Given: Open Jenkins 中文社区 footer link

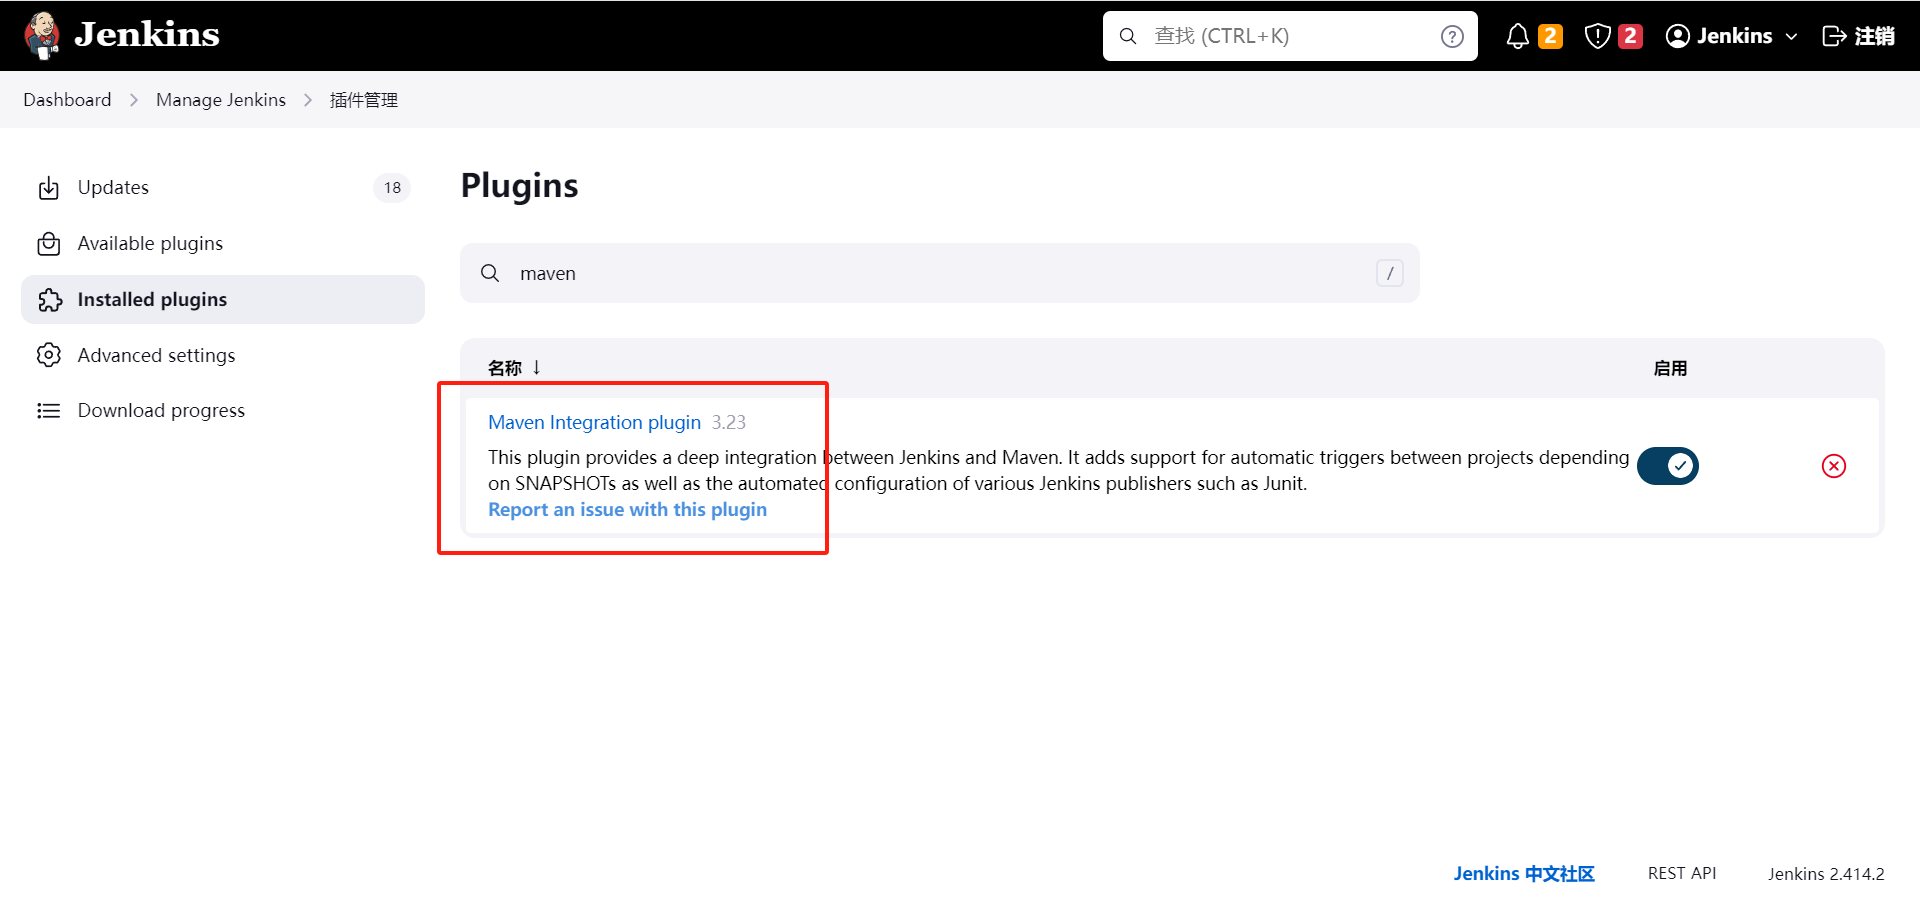Looking at the screenshot, I should (1524, 874).
